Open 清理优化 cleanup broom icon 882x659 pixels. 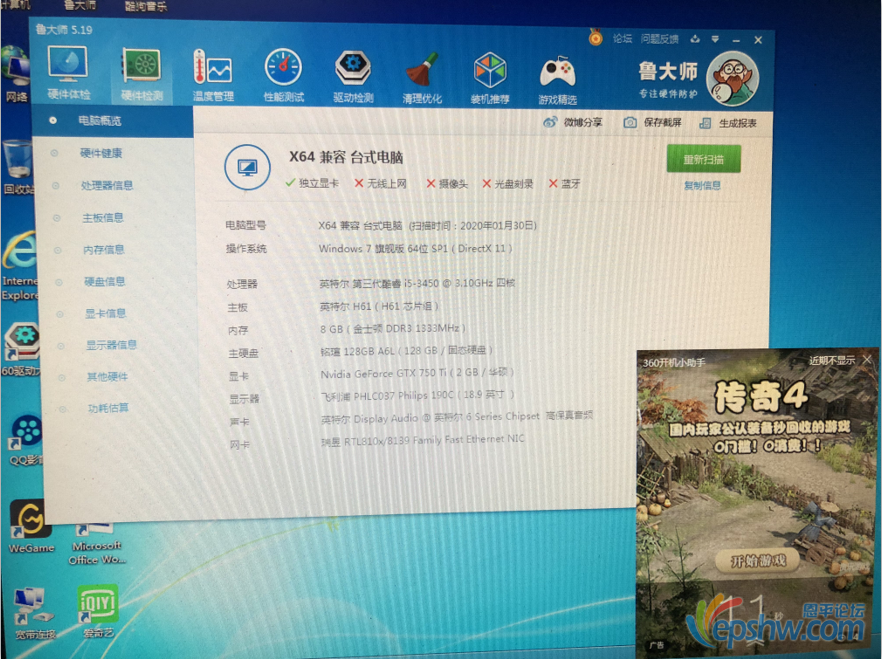[422, 78]
